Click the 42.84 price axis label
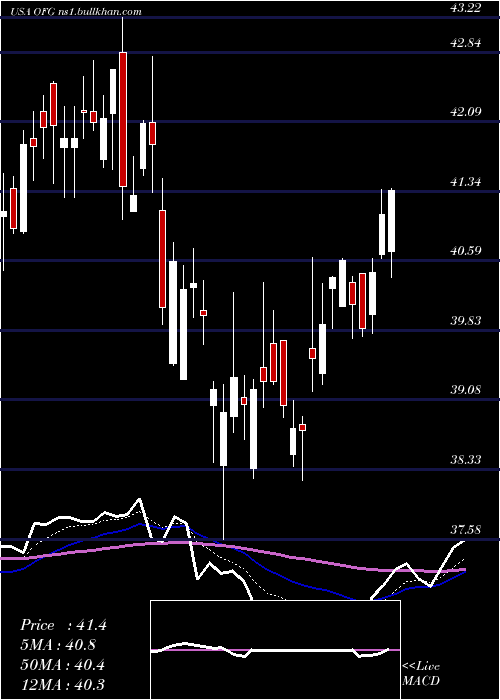The image size is (500, 700). click(466, 43)
